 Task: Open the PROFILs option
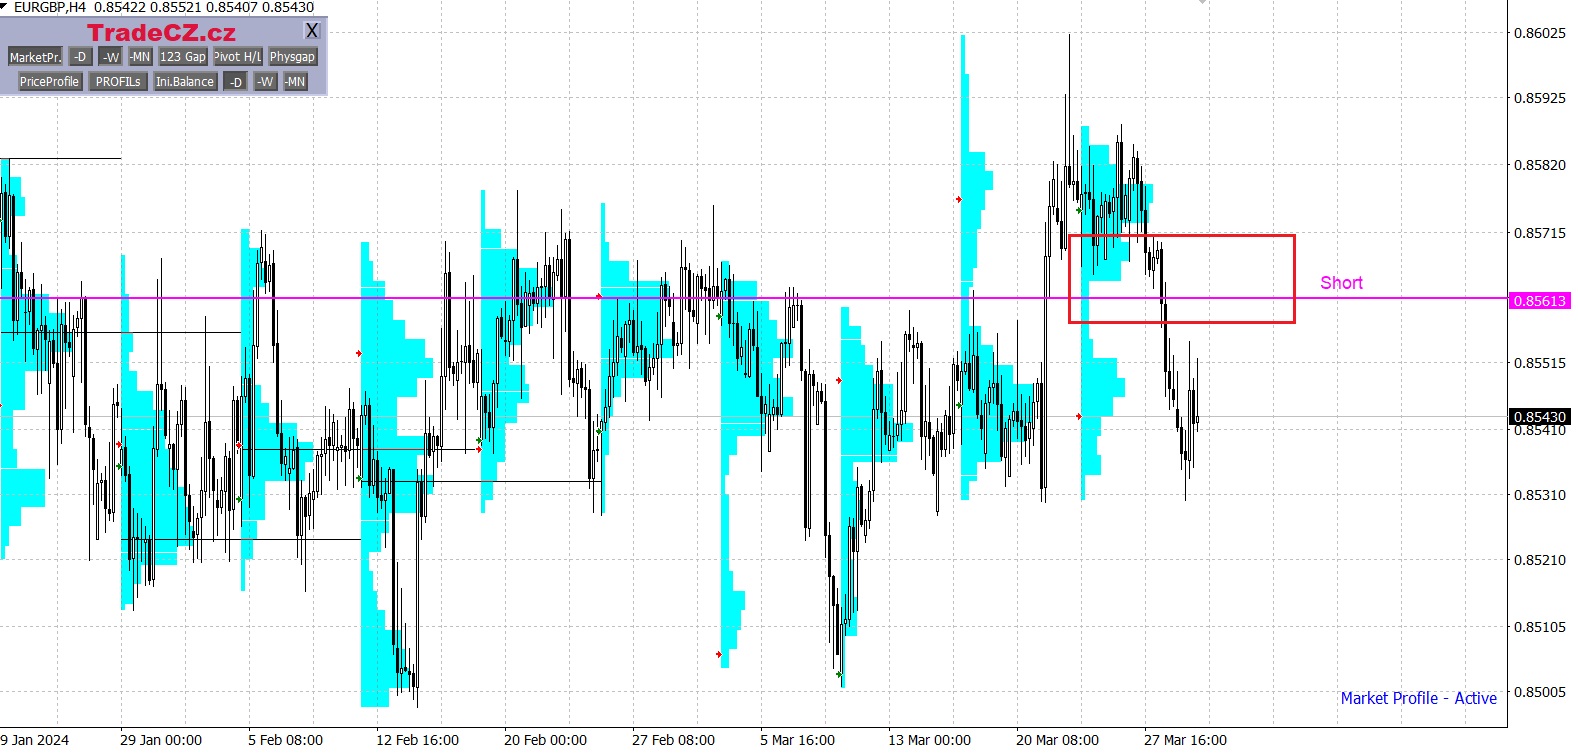118,82
